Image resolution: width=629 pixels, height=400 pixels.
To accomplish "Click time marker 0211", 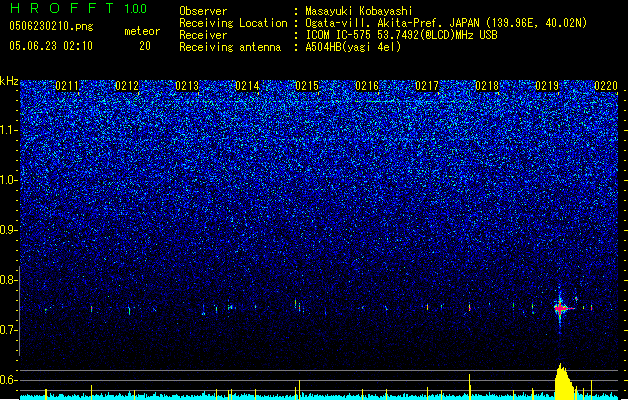I will [x=67, y=86].
